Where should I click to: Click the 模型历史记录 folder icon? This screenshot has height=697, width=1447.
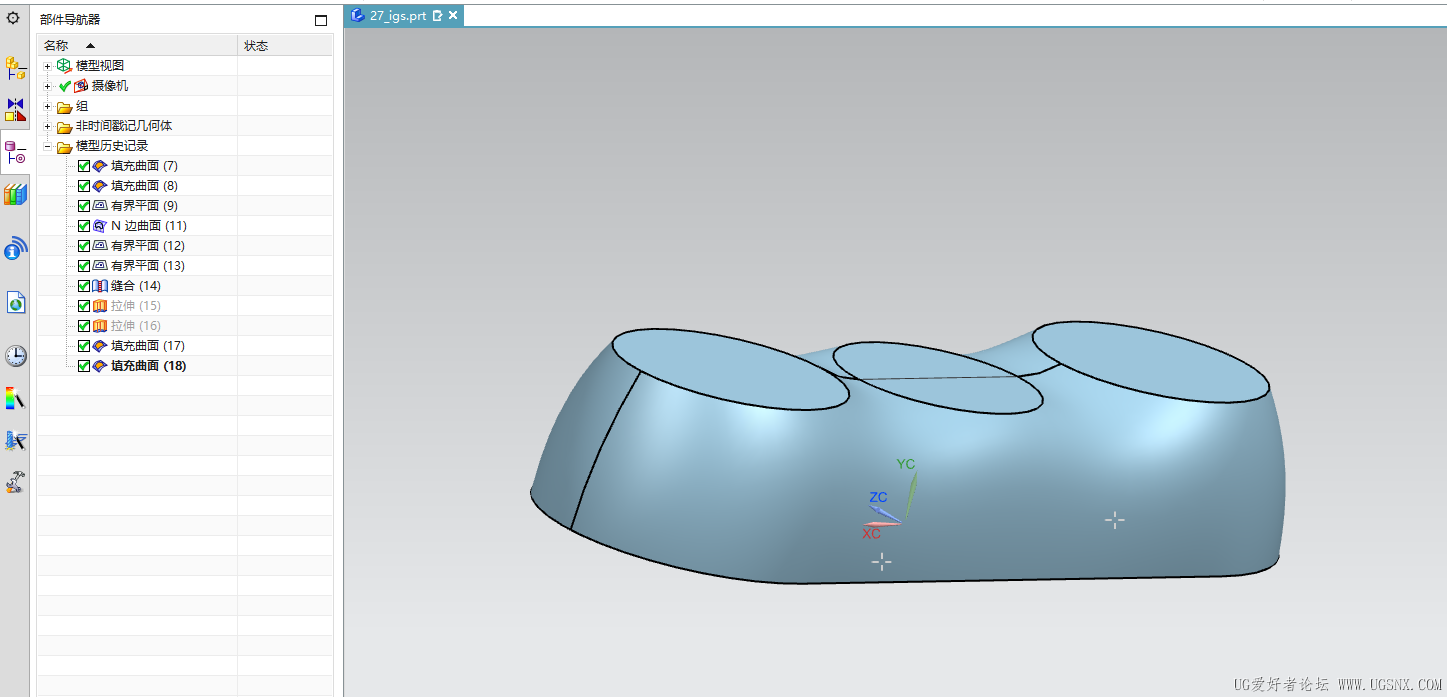(64, 146)
